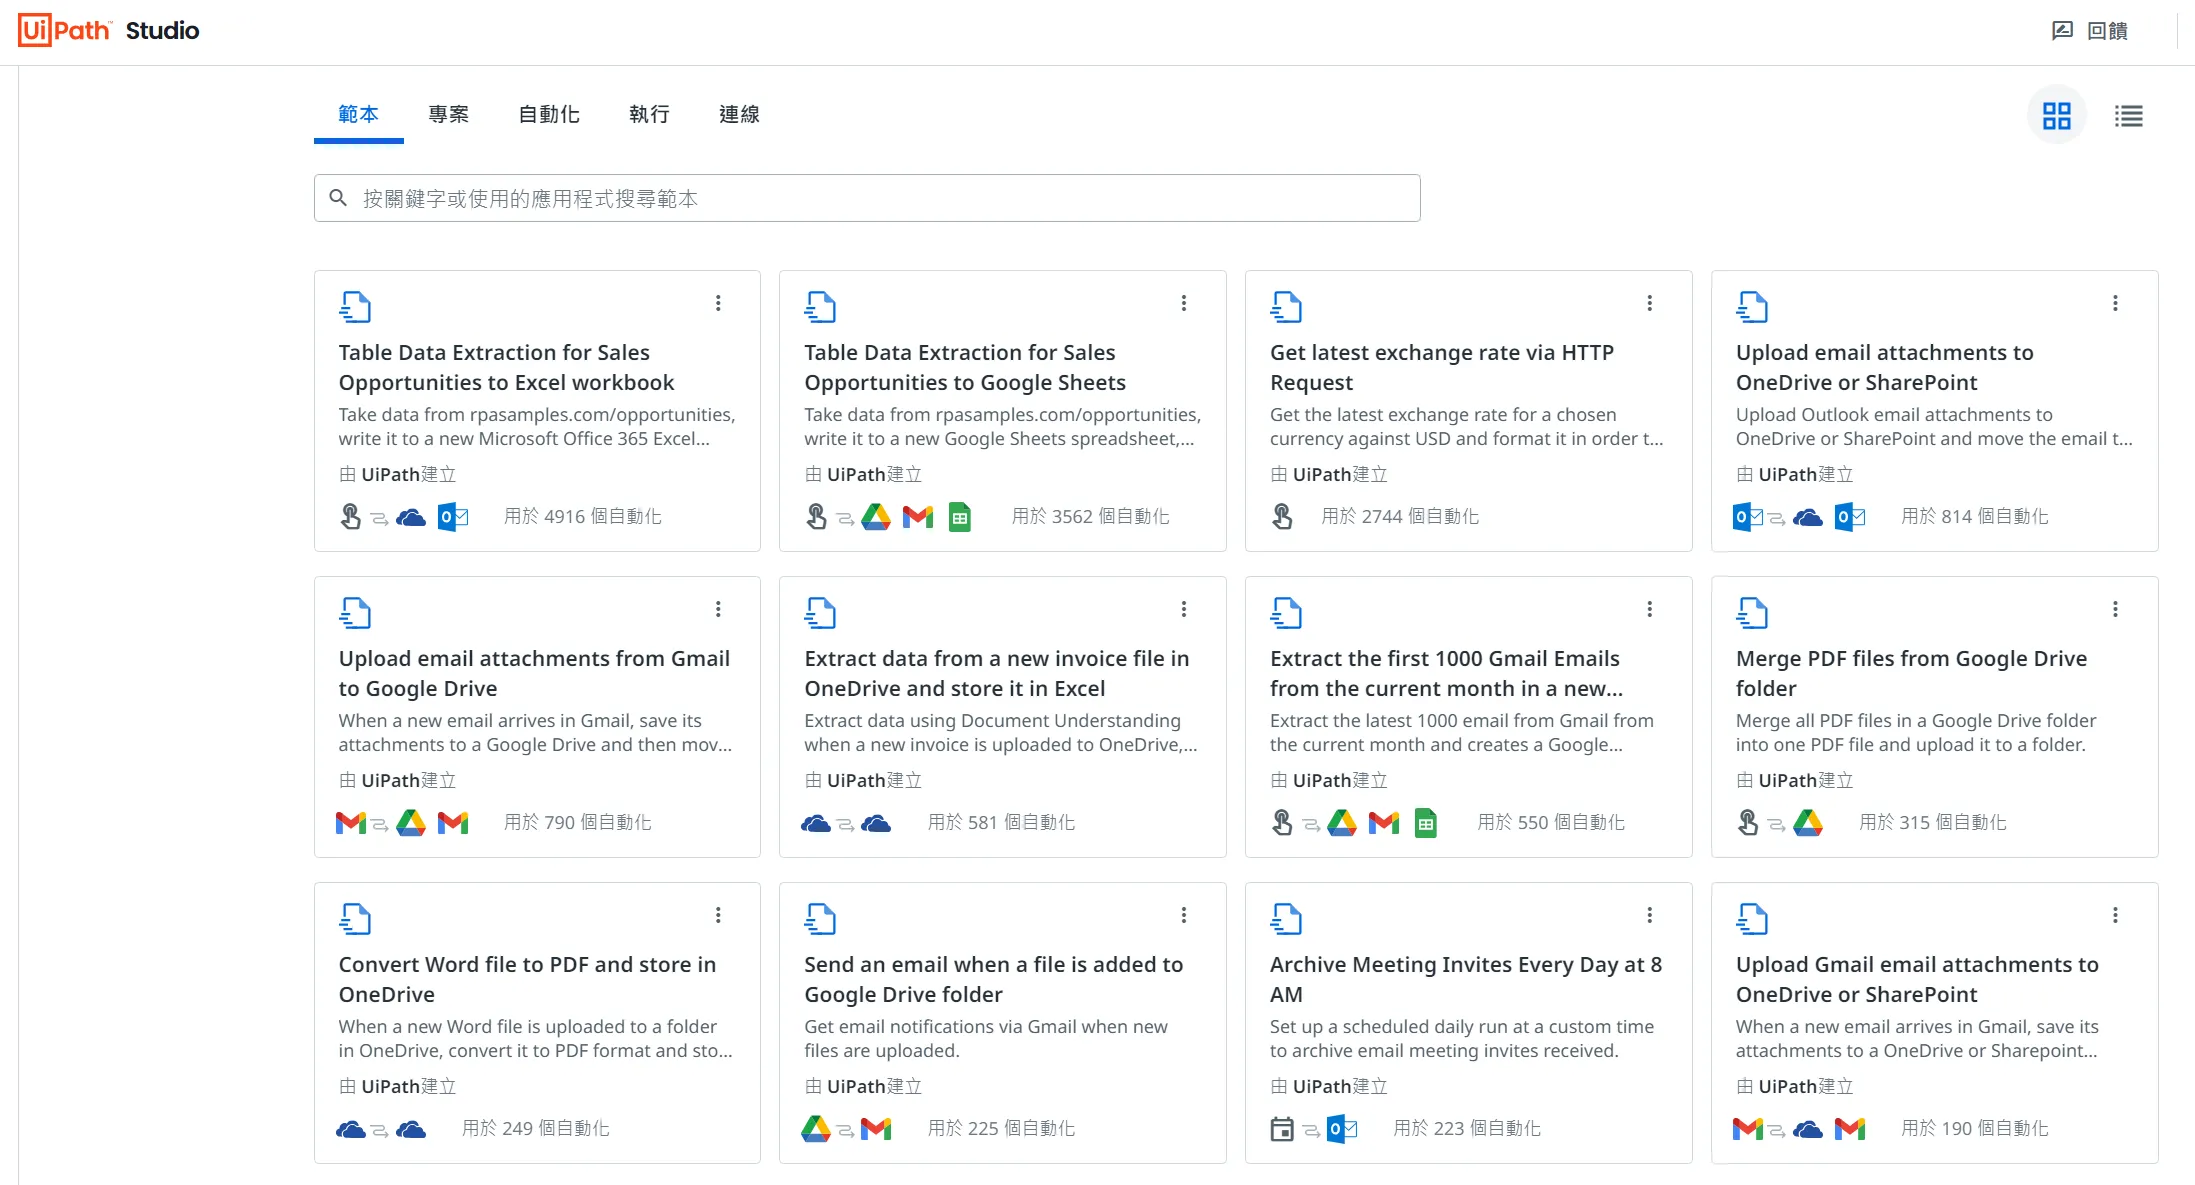The width and height of the screenshot is (2195, 1185).
Task: Open options for invoice file extraction template
Action: [1184, 609]
